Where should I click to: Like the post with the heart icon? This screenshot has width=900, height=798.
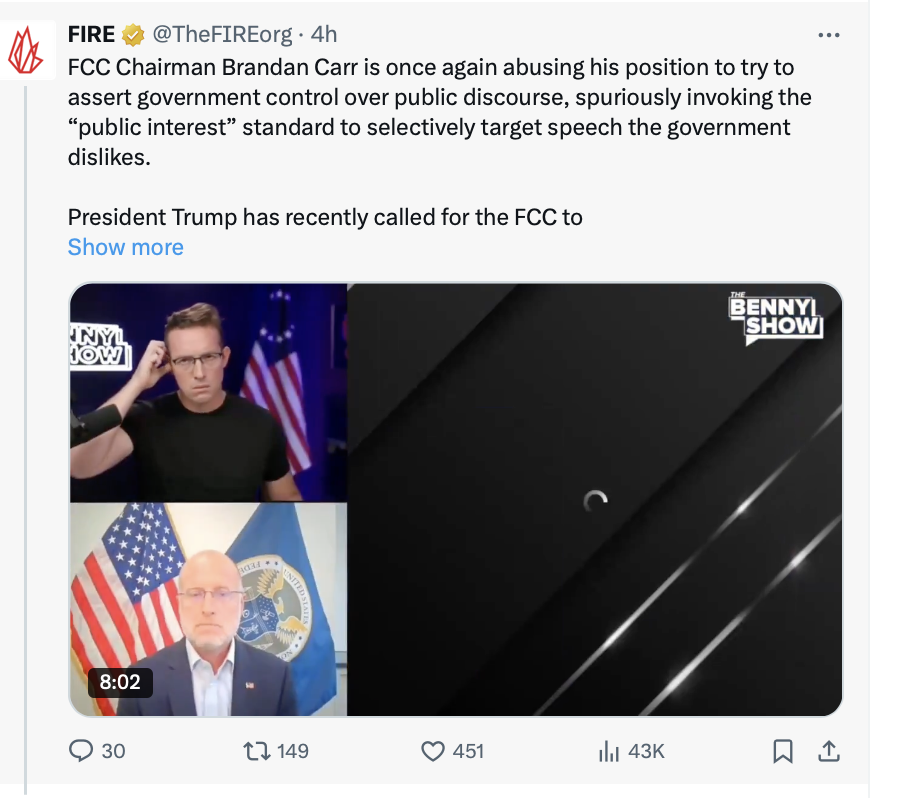[x=433, y=750]
